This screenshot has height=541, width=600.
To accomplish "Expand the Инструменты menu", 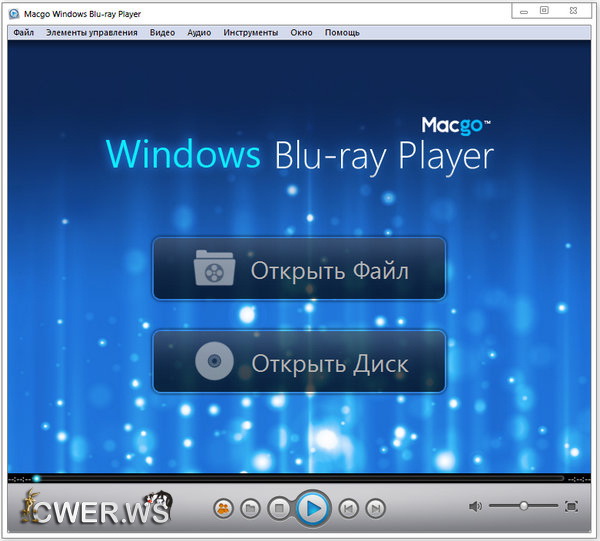I will click(251, 32).
